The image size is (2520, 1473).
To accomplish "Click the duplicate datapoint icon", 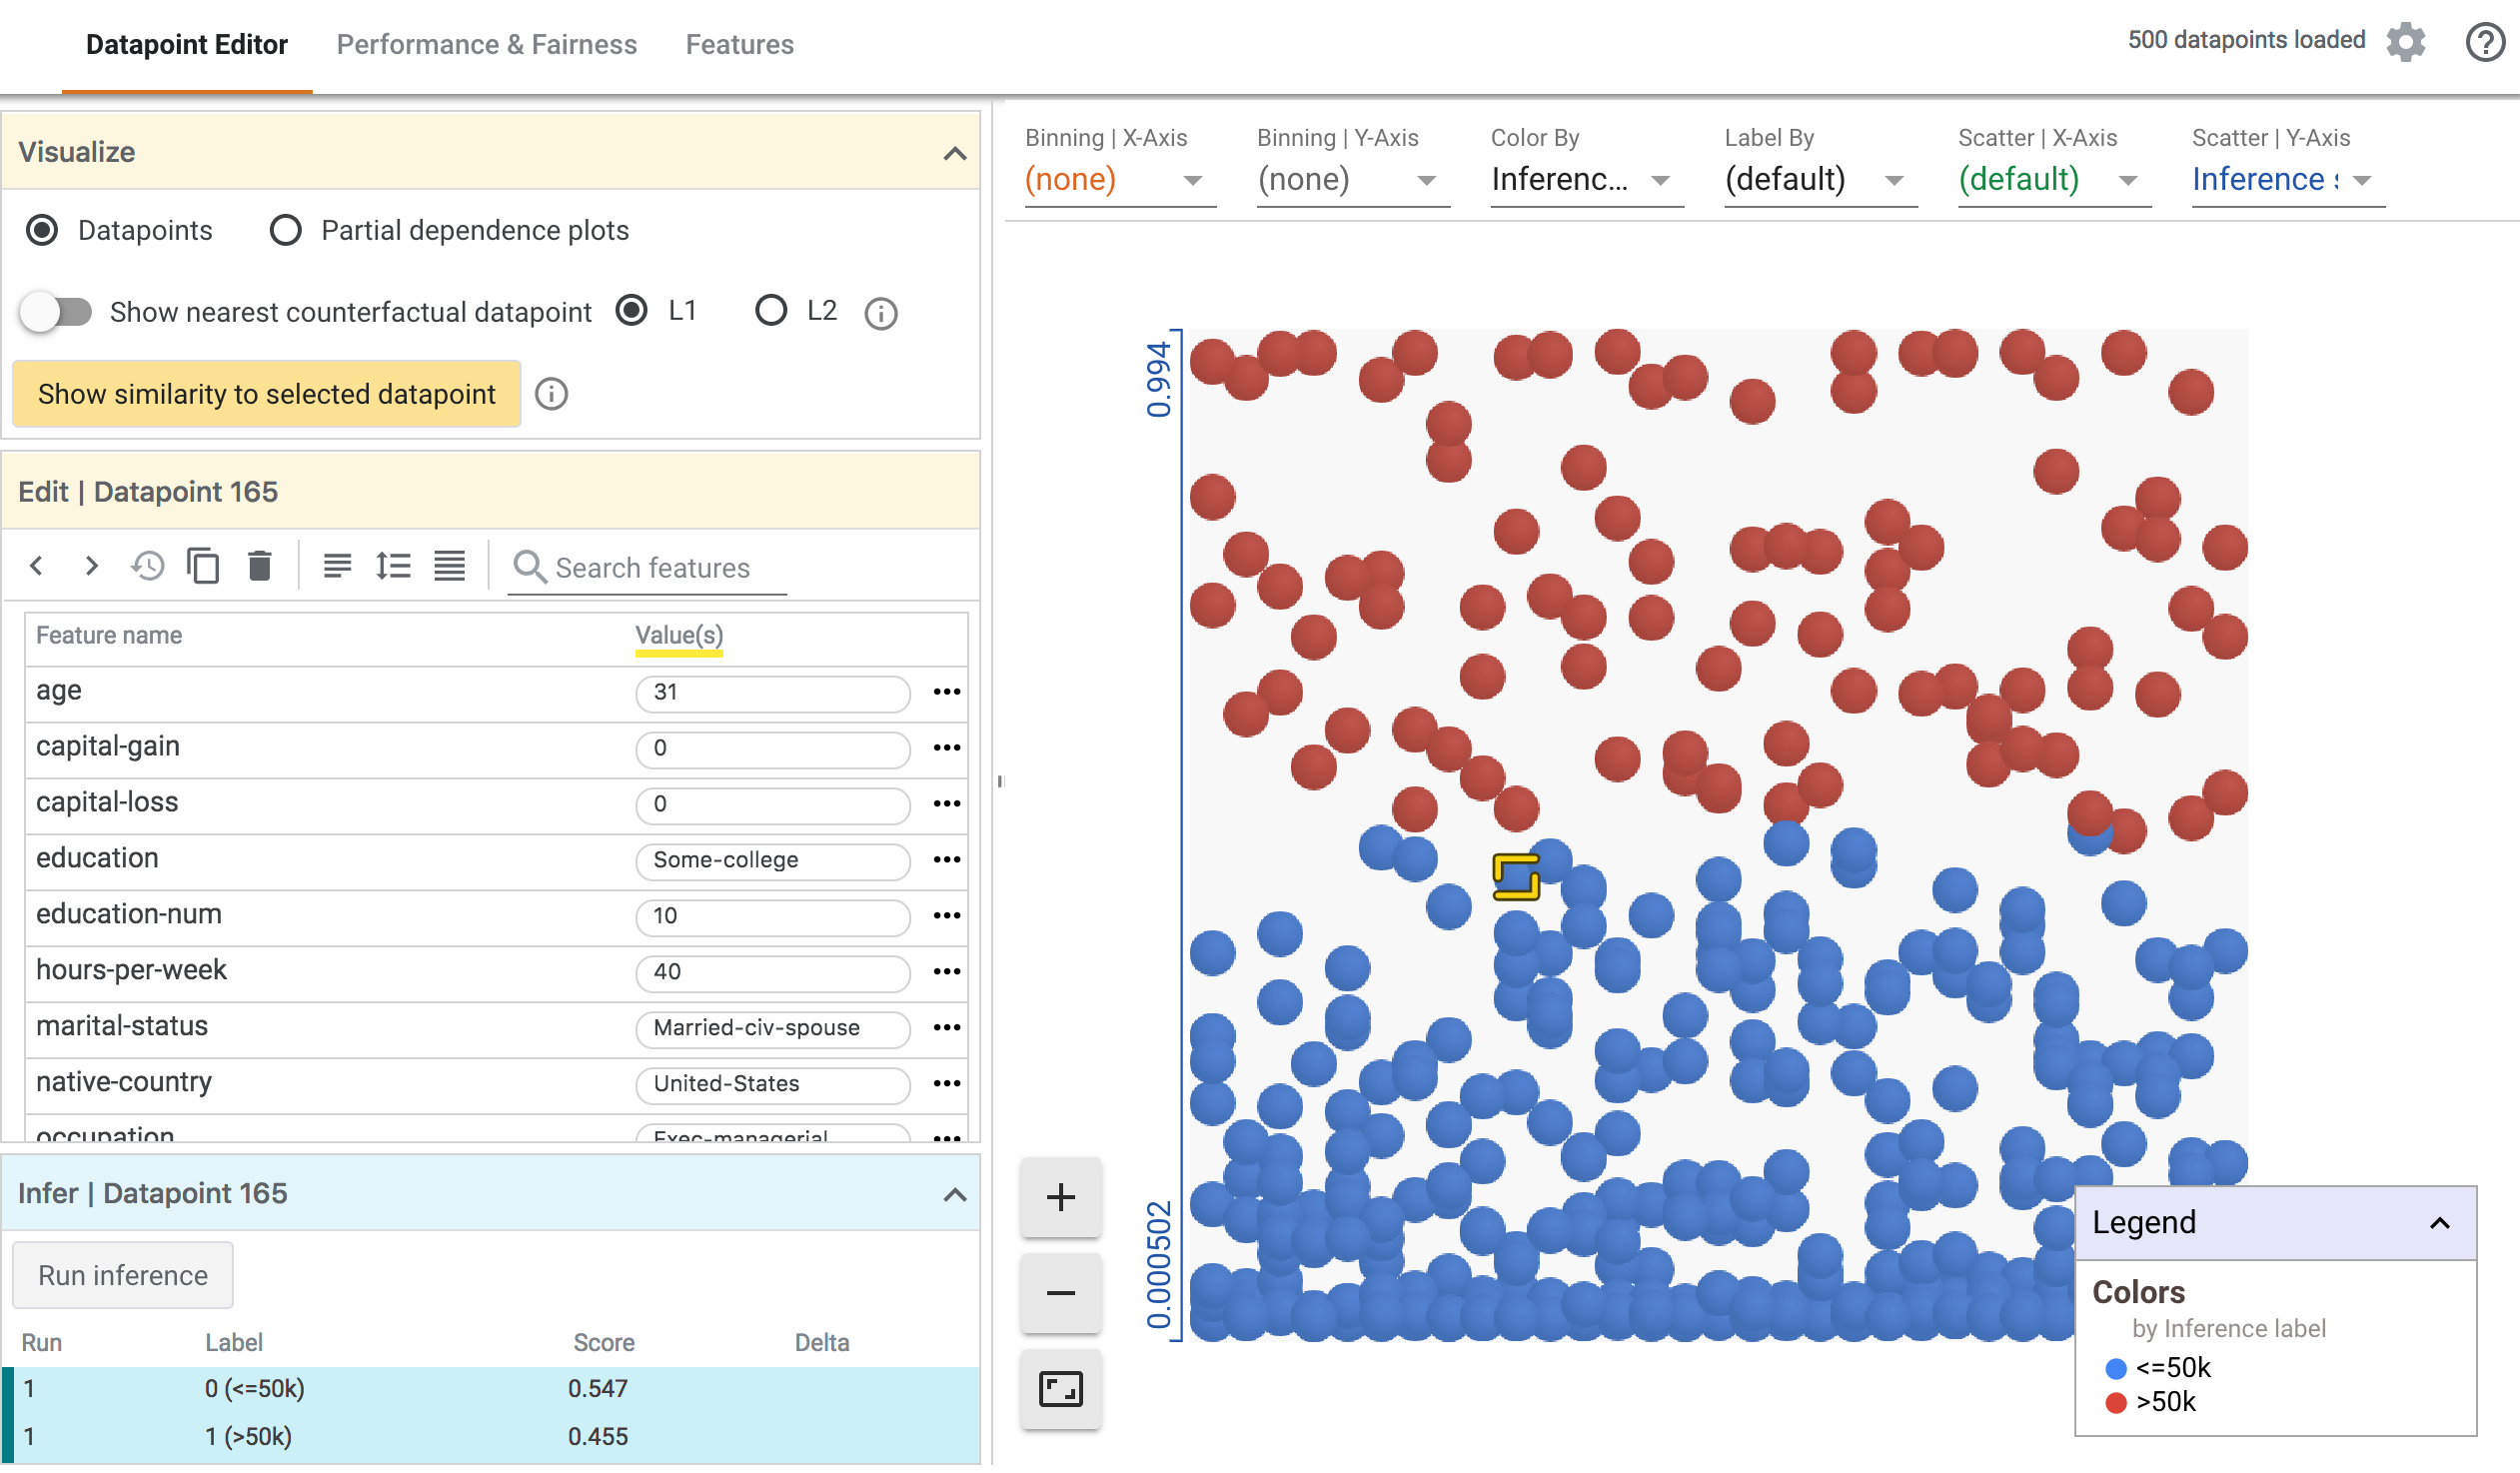I will 205,567.
